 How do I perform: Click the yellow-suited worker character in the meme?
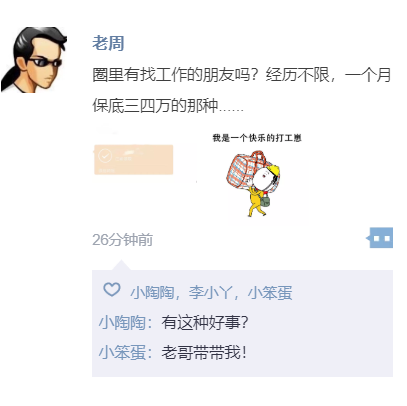(x=264, y=190)
